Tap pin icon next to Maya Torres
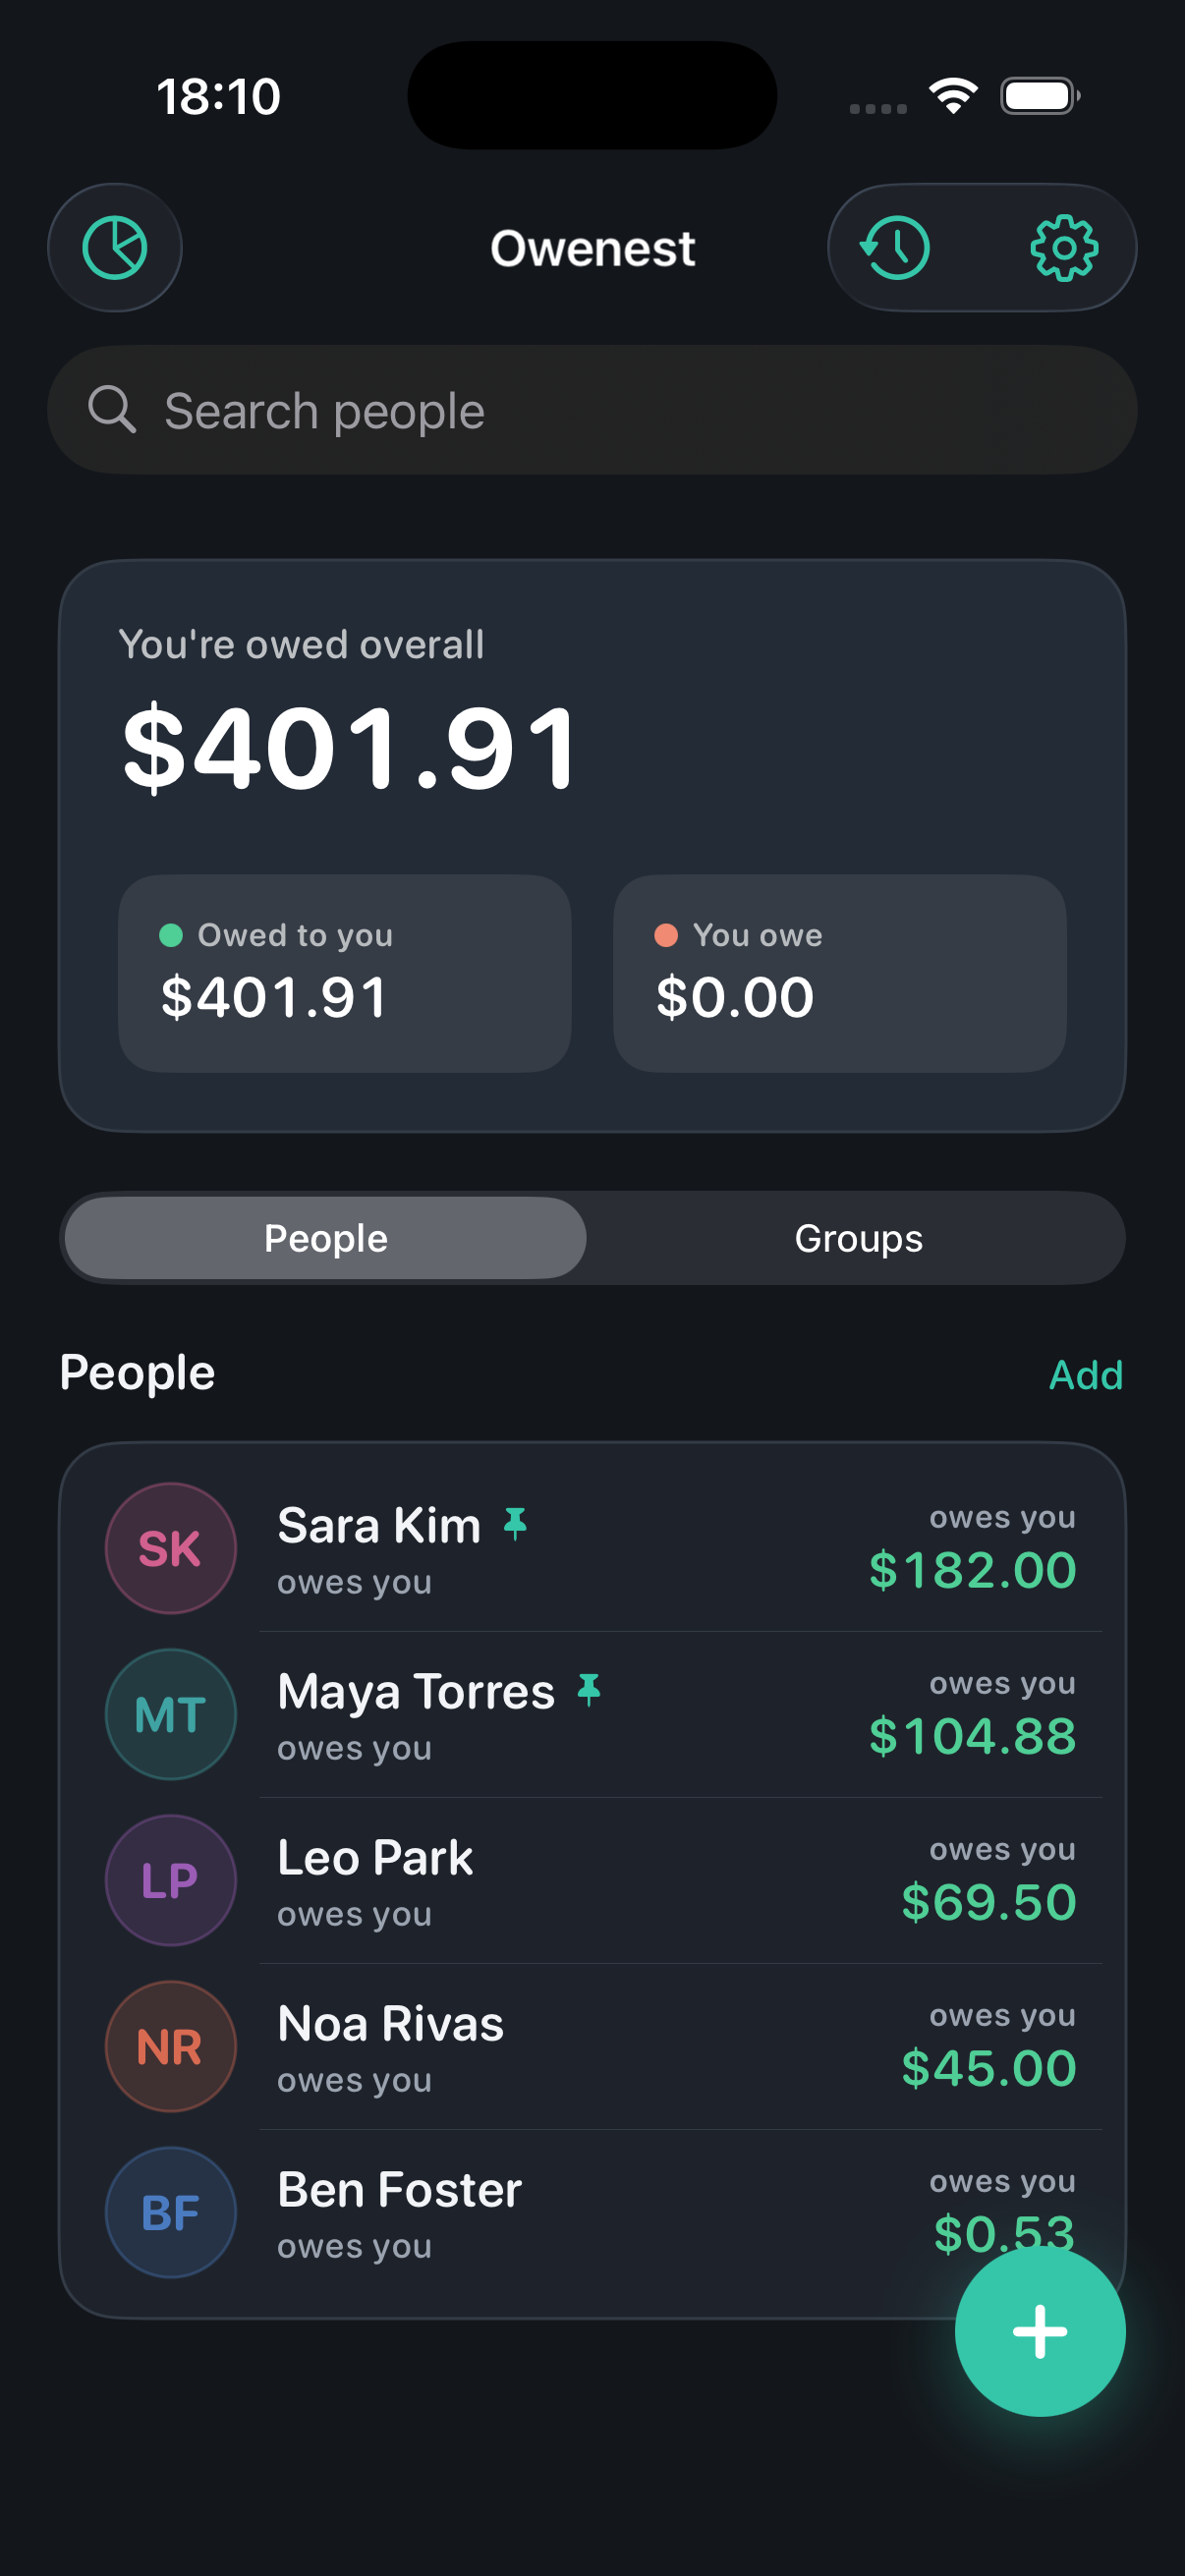The width and height of the screenshot is (1185, 2576). coord(589,1690)
